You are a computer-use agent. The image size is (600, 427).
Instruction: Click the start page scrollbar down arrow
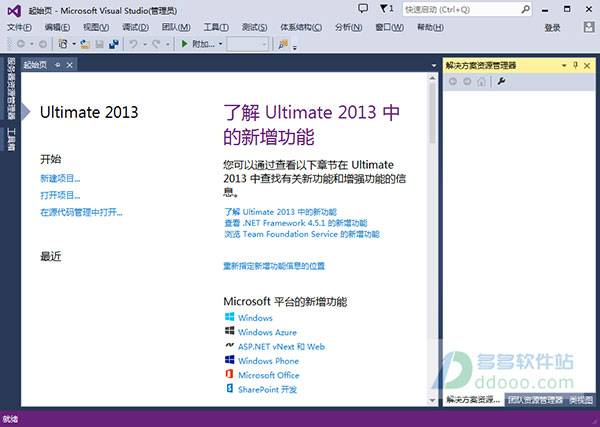click(432, 400)
